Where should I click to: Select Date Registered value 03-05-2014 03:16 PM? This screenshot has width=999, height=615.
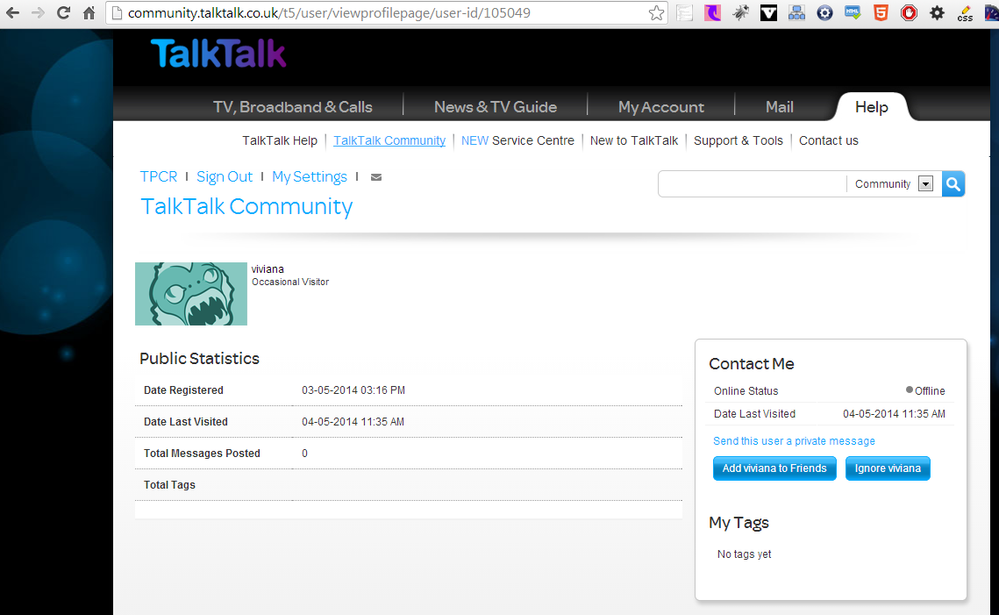pos(354,390)
